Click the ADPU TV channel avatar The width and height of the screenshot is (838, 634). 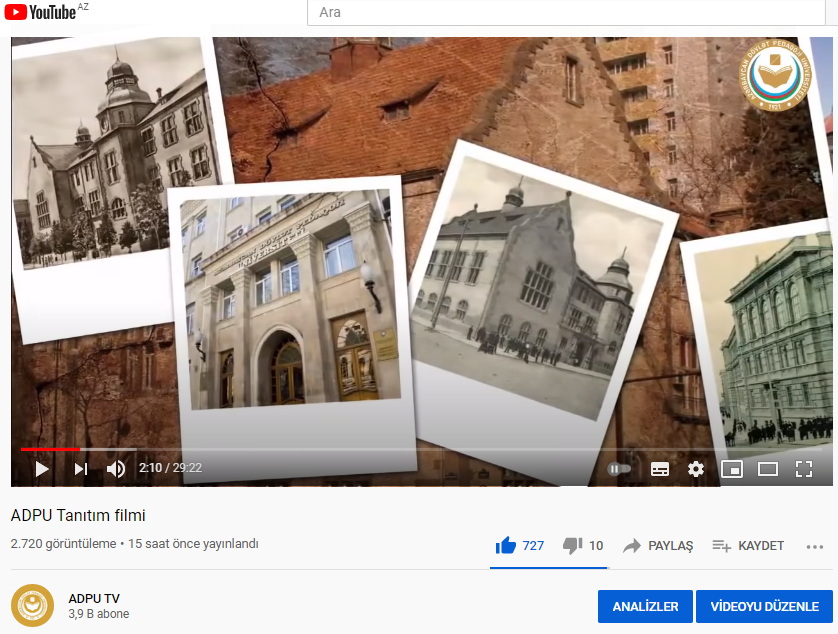32,606
